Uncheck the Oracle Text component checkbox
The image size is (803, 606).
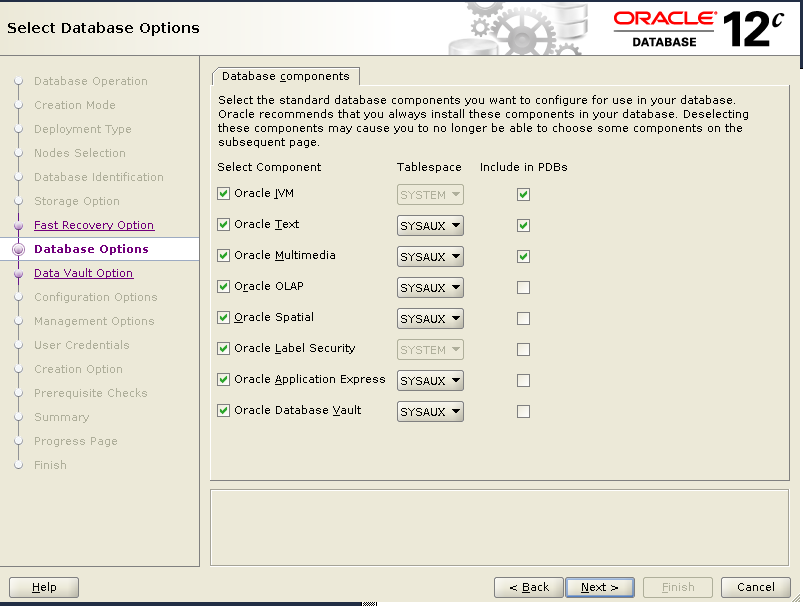223,225
